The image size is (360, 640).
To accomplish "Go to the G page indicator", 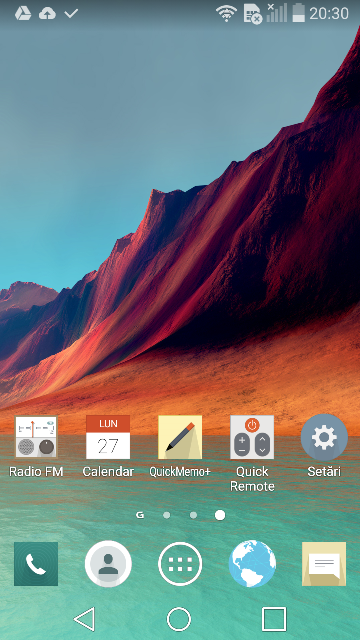I will coord(140,515).
